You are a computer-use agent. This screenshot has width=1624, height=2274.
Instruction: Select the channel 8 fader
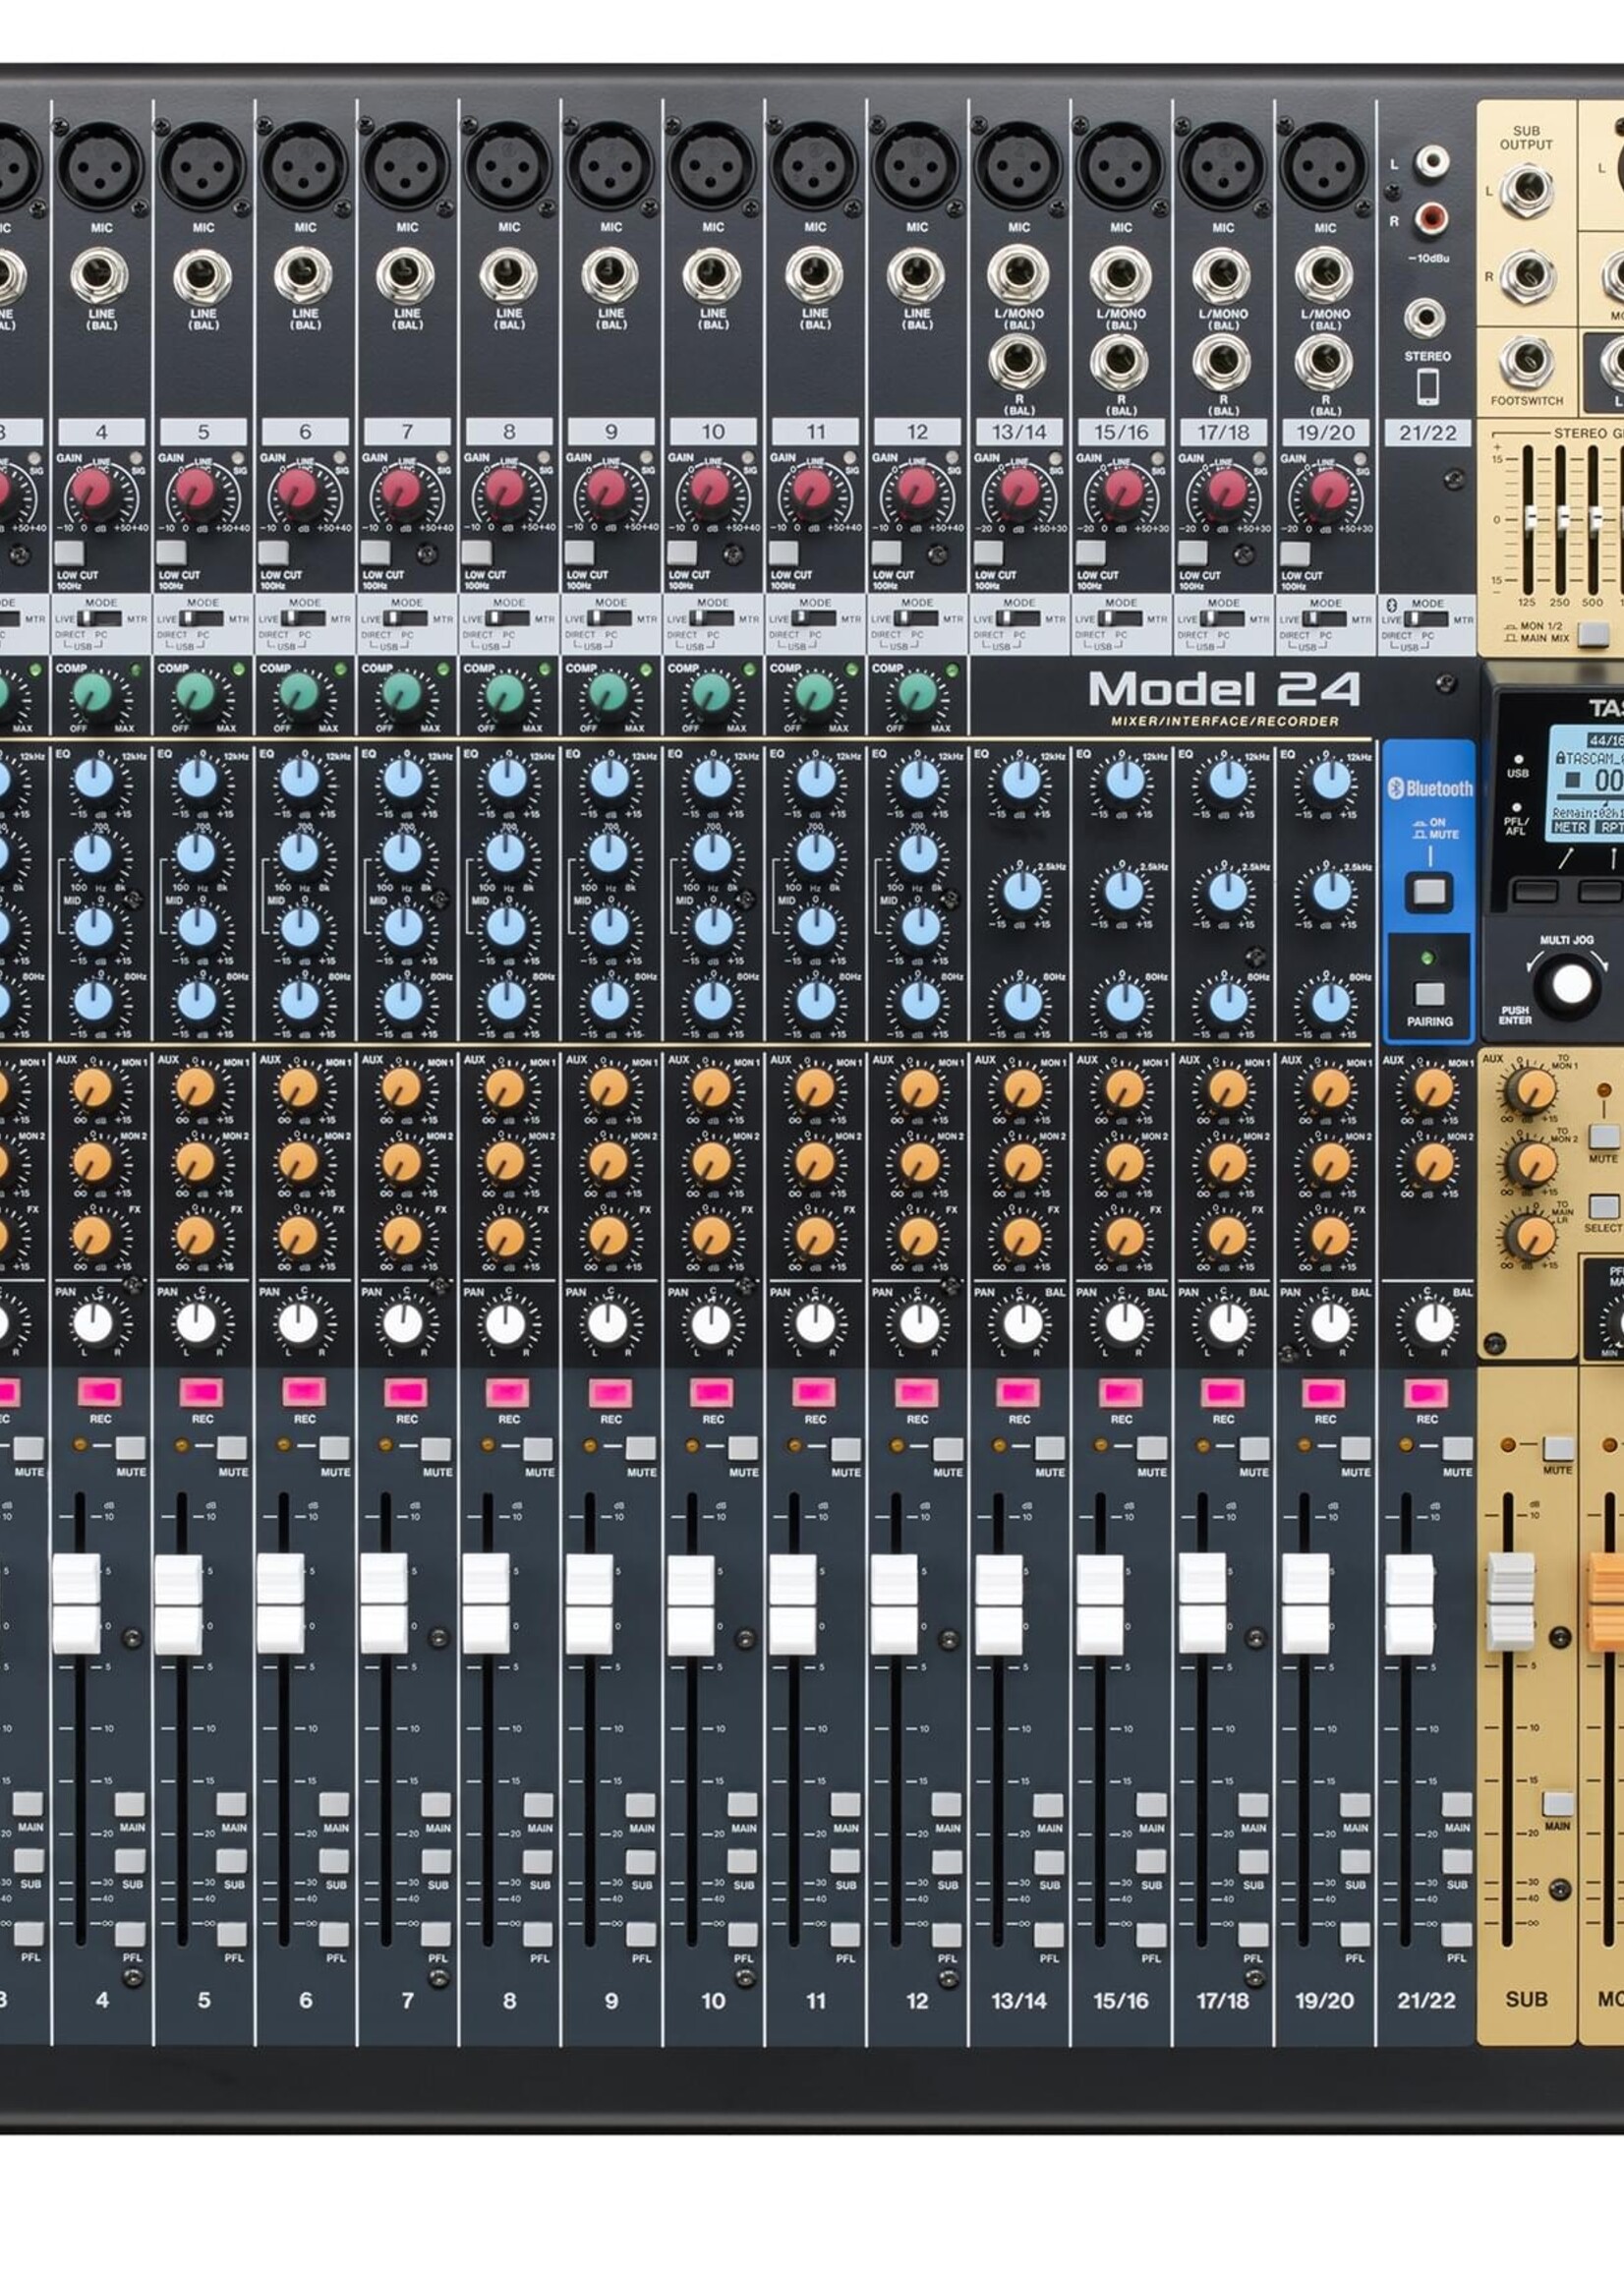tap(486, 1604)
